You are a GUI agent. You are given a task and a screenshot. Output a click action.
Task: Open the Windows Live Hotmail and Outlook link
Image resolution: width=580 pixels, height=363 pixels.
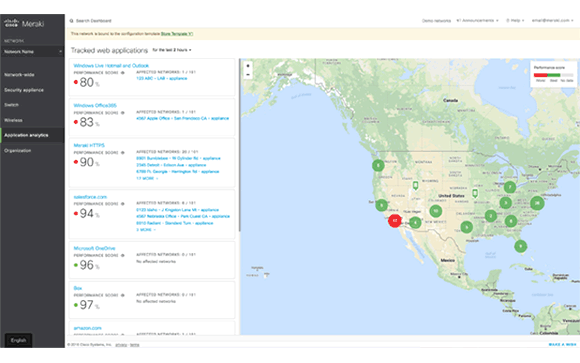point(111,65)
